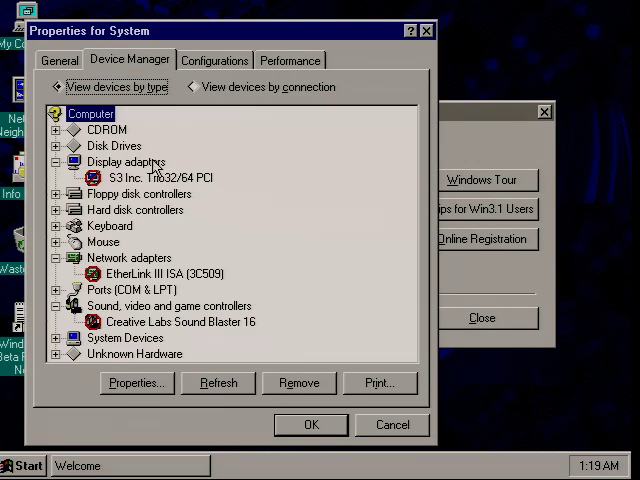Screen dimensions: 640x480
Task: Click the 1:19 AM taskbar clock
Action: (x=599, y=466)
